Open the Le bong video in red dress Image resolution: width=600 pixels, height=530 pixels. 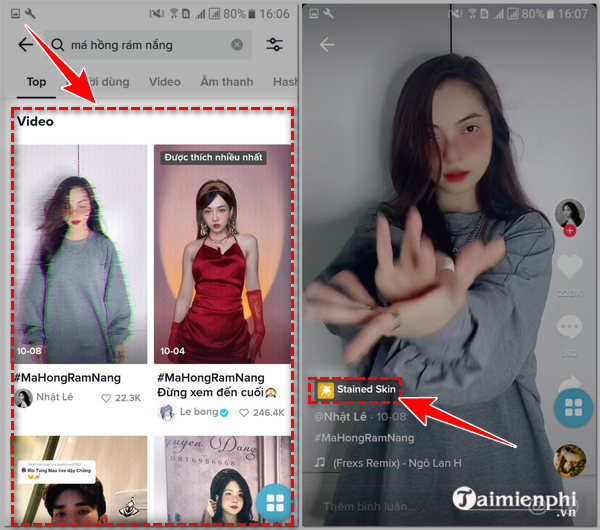click(222, 254)
